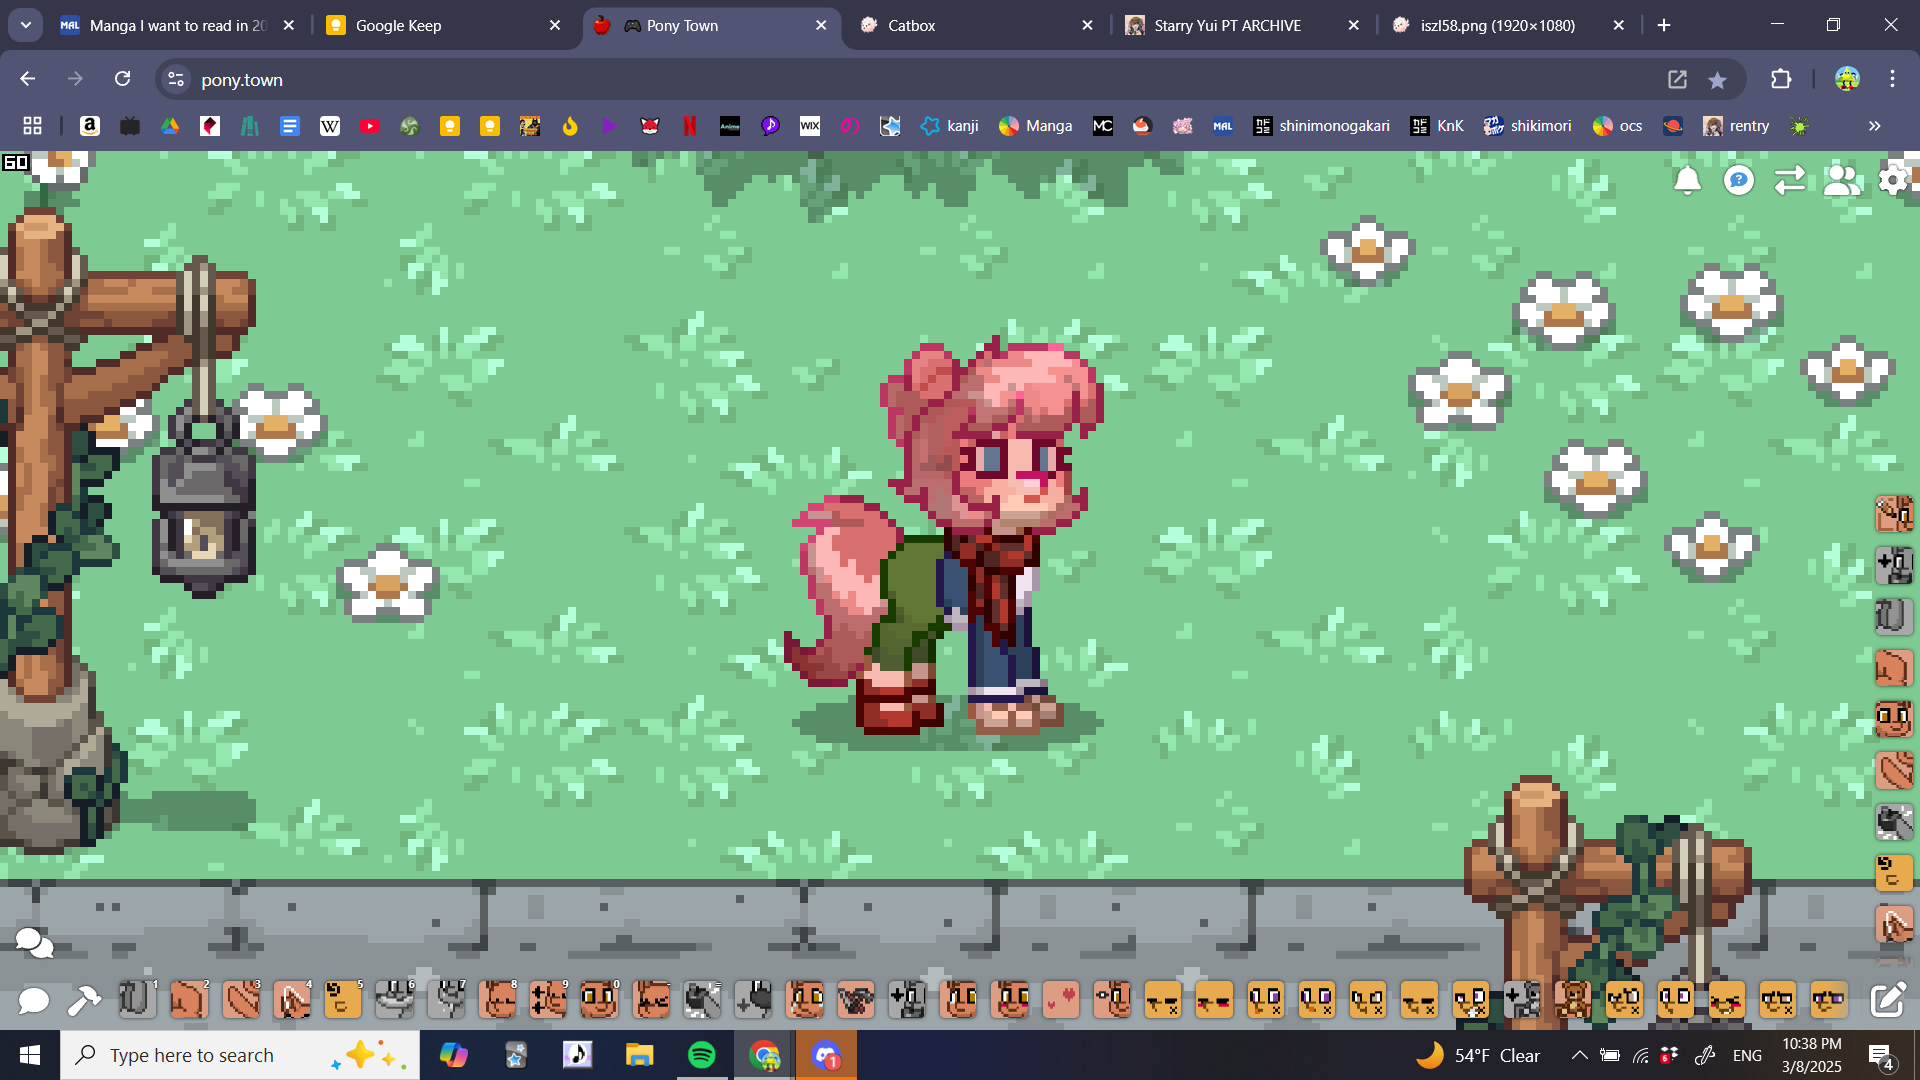Switch to the Catbox tab
This screenshot has width=1920, height=1080.
click(x=911, y=25)
